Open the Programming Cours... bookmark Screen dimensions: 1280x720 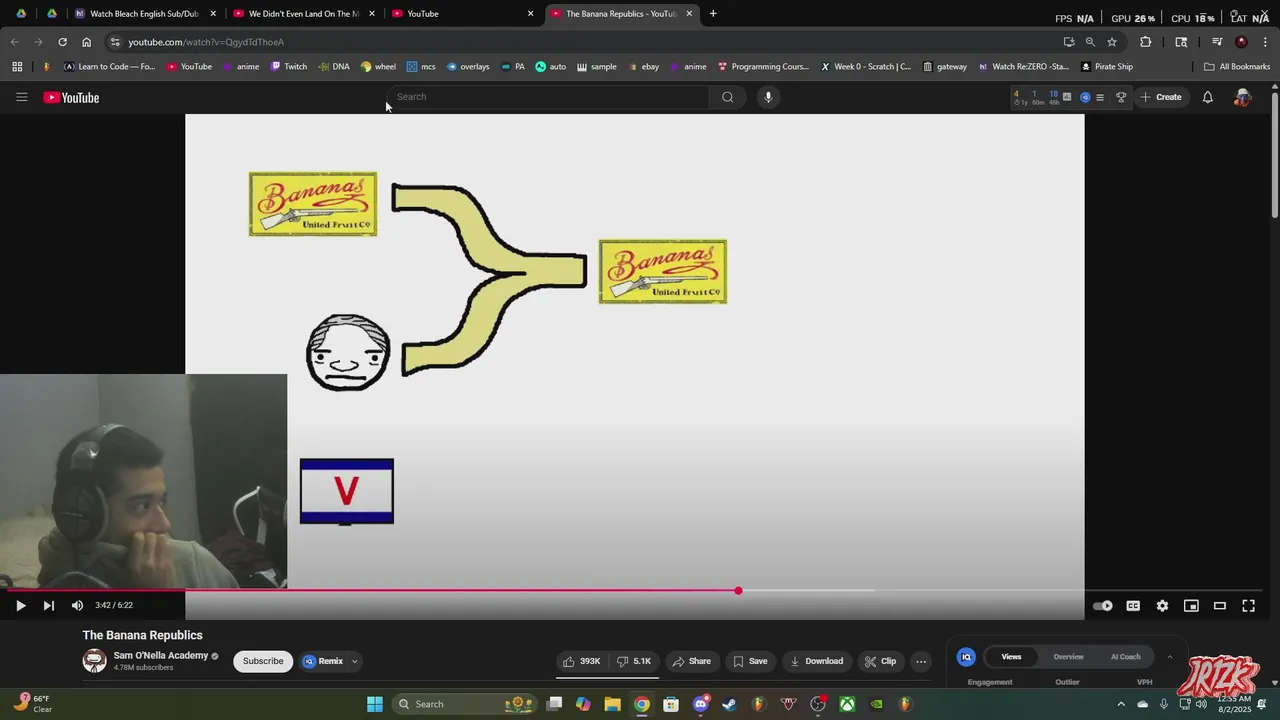pos(763,67)
